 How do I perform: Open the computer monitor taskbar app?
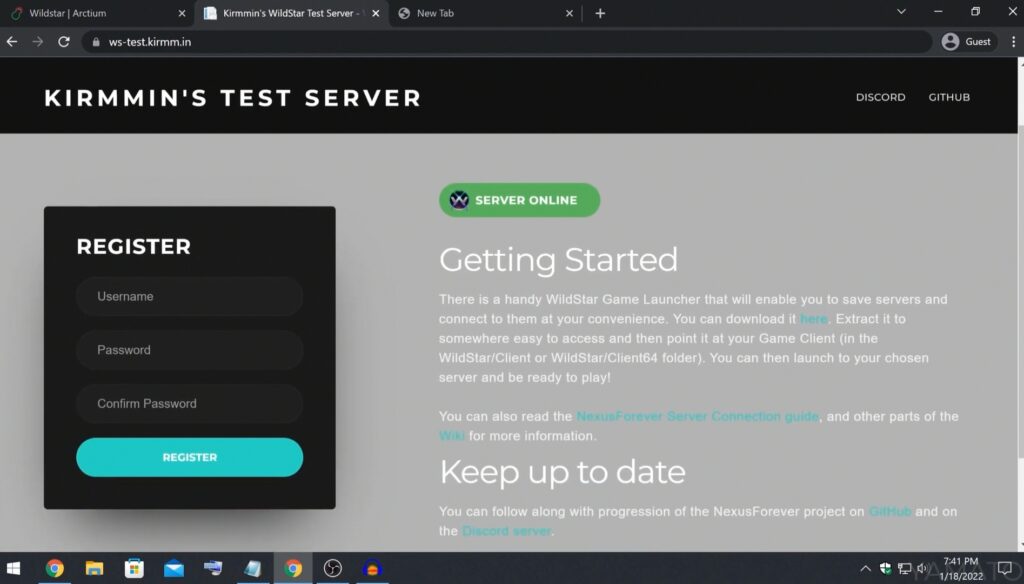click(x=213, y=568)
